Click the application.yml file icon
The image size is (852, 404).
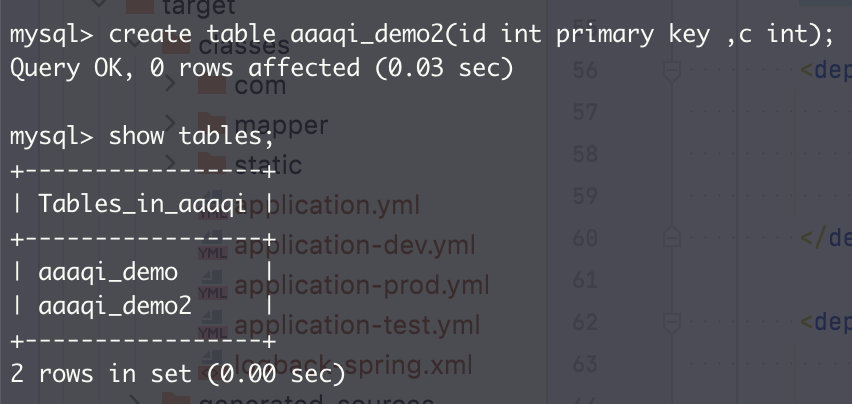212,205
